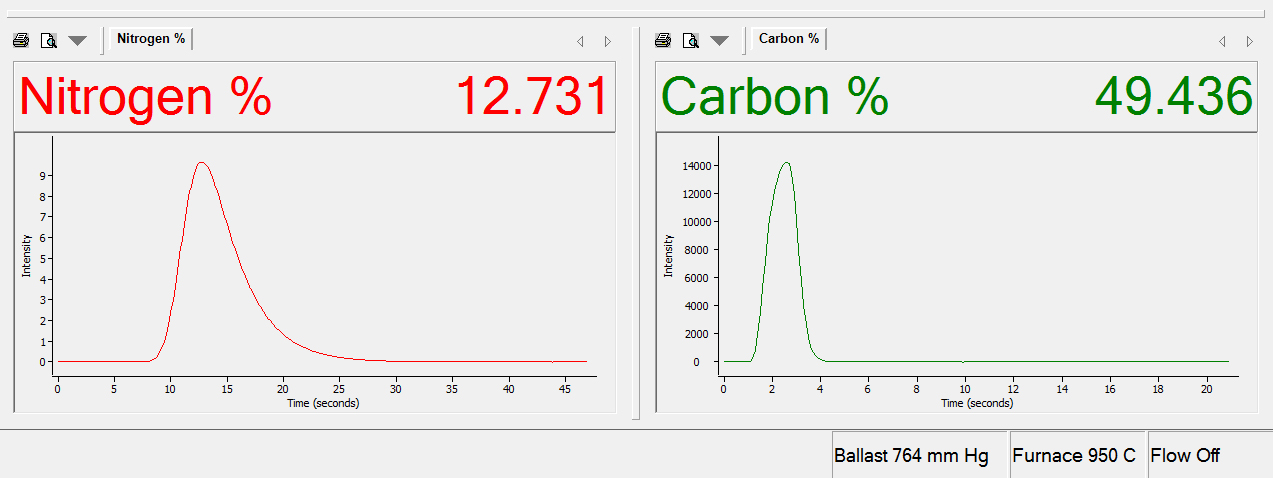Click the right tab-scroll arrow in Carbon panel
The height and width of the screenshot is (478, 1273).
pyautogui.click(x=1249, y=42)
